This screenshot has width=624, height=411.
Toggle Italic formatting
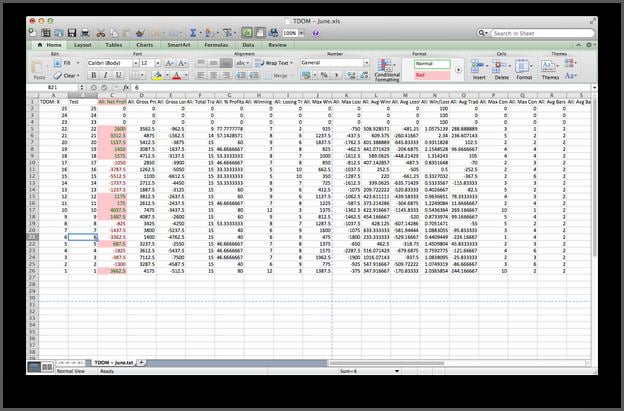pyautogui.click(x=105, y=75)
